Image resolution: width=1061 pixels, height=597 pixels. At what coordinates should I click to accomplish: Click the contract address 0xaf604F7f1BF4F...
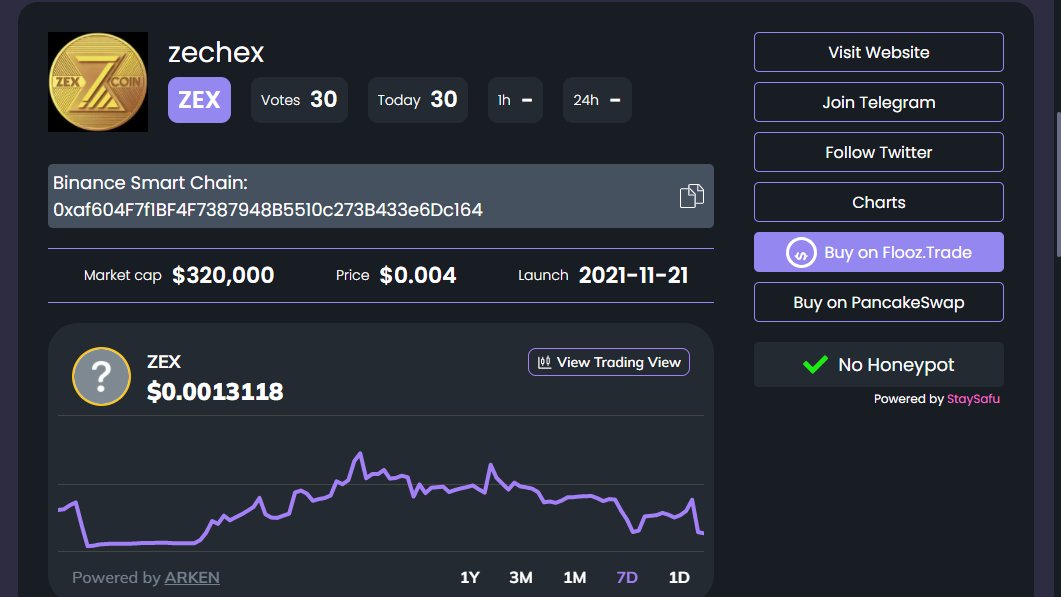tap(268, 210)
